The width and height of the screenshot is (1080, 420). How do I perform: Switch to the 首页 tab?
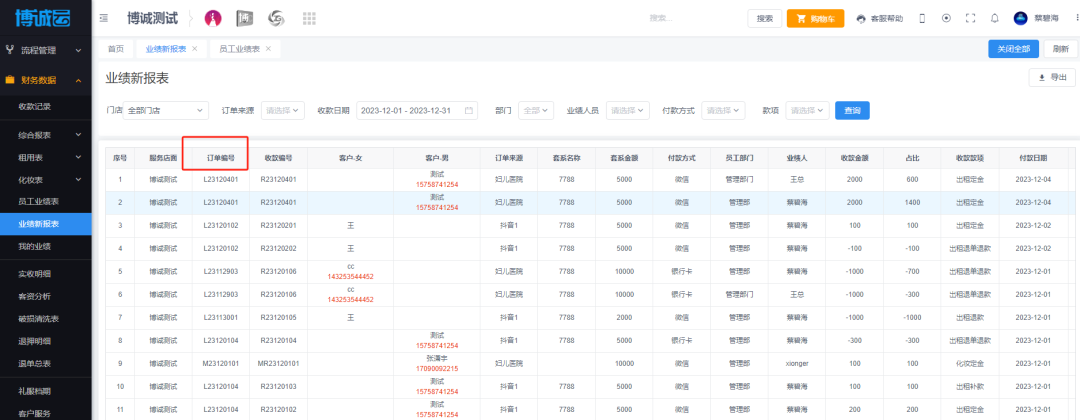(x=116, y=49)
